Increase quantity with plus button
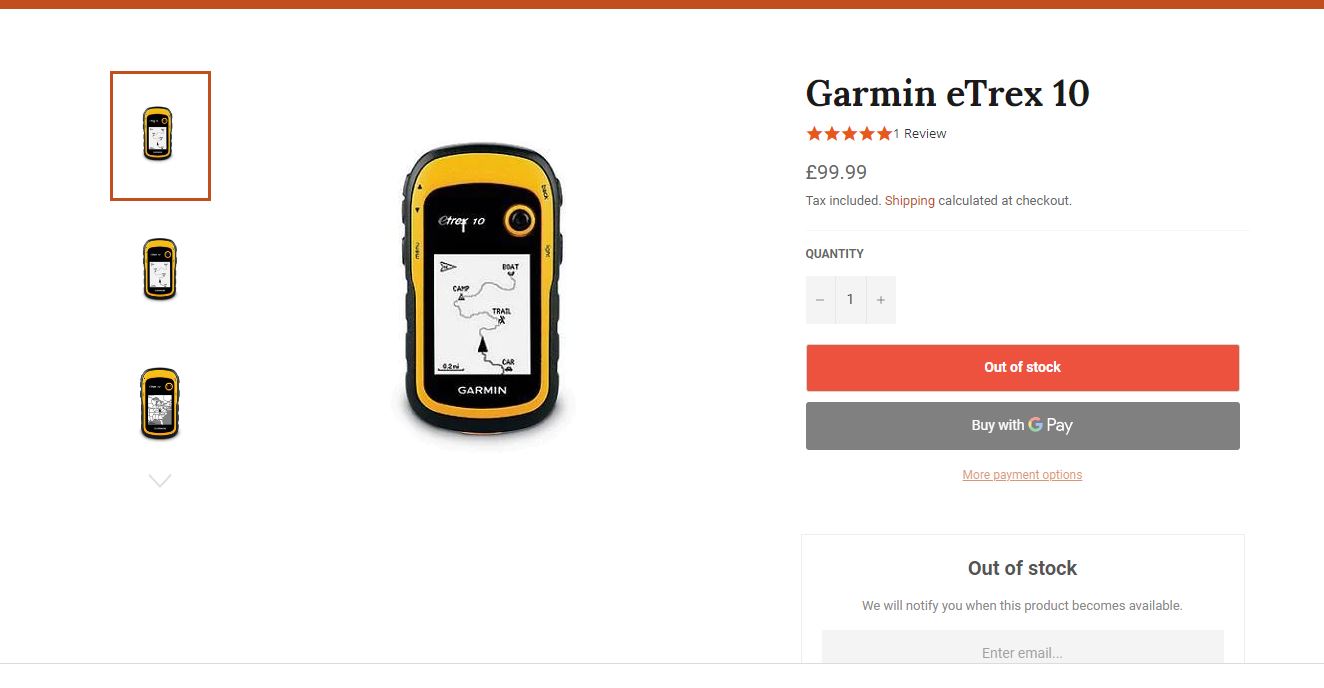 click(881, 300)
